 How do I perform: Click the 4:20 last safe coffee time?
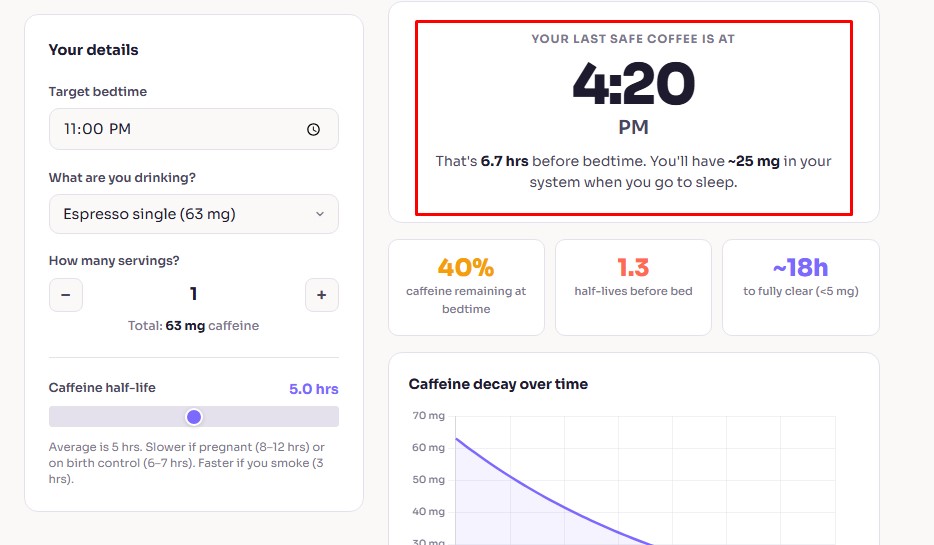(x=633, y=84)
